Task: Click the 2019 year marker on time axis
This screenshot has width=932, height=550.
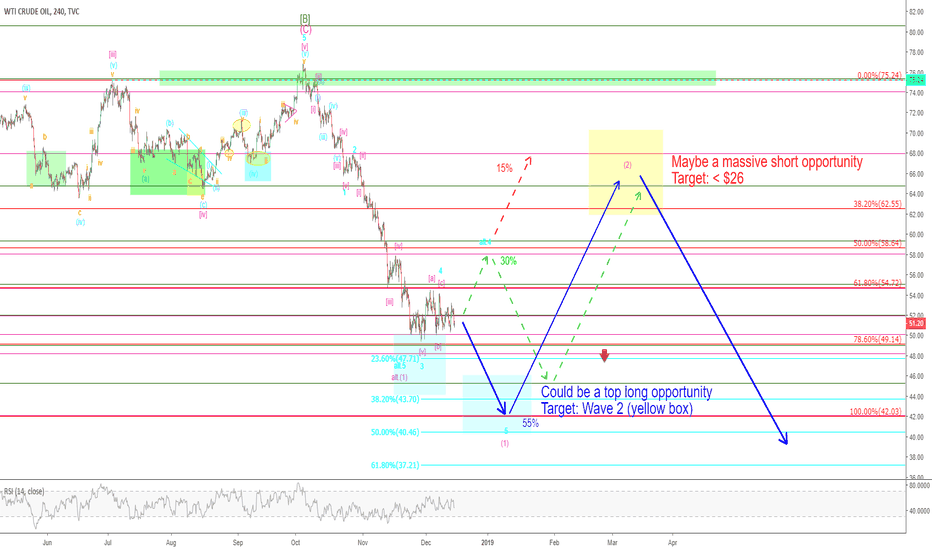Action: (487, 542)
